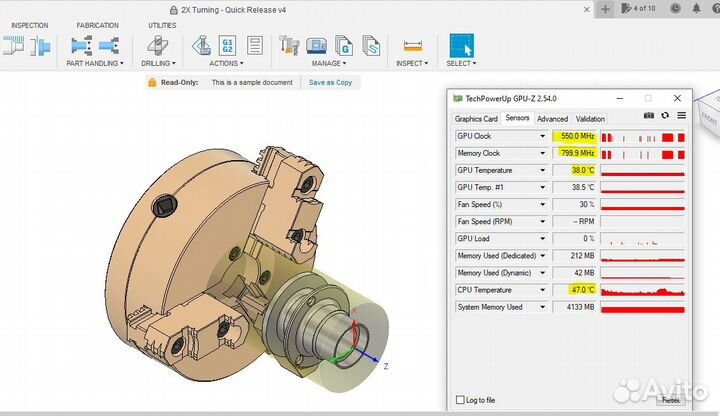The height and width of the screenshot is (416, 720).
Task: Switch to the Graphics Card tab
Action: 476,118
